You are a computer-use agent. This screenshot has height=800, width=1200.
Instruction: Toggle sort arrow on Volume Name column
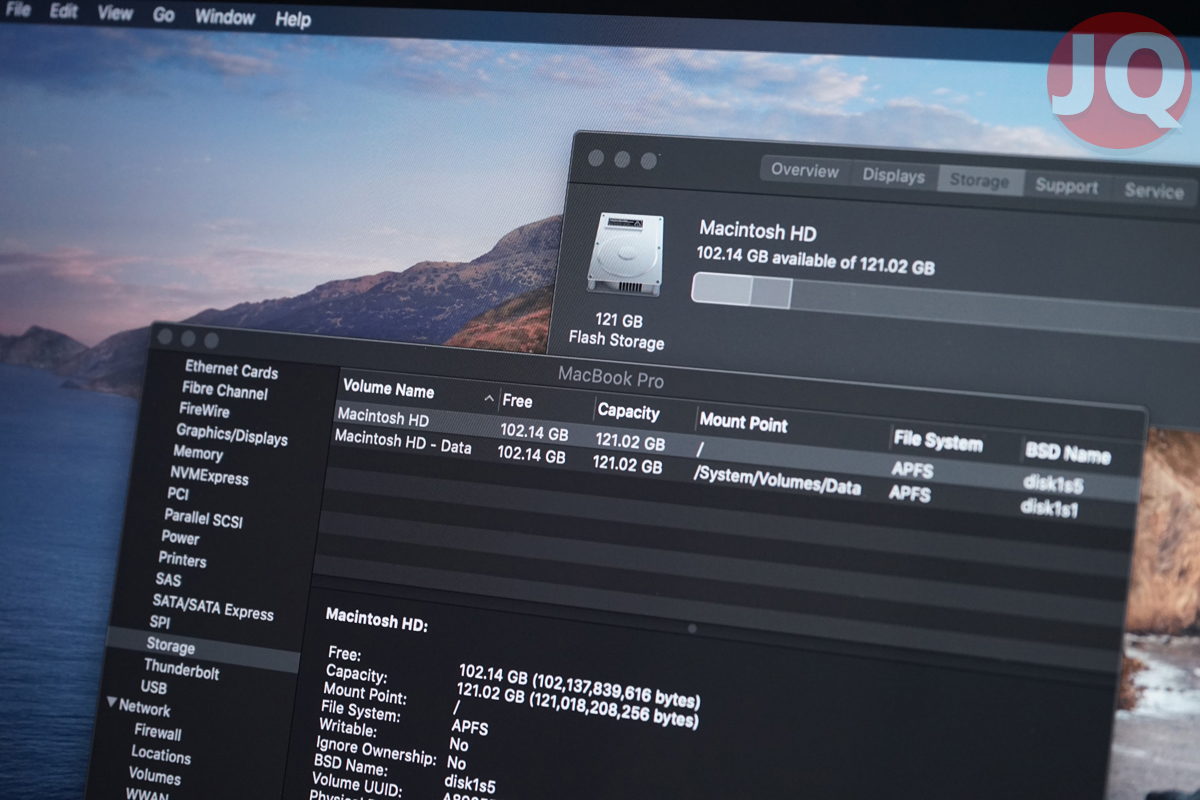click(489, 399)
